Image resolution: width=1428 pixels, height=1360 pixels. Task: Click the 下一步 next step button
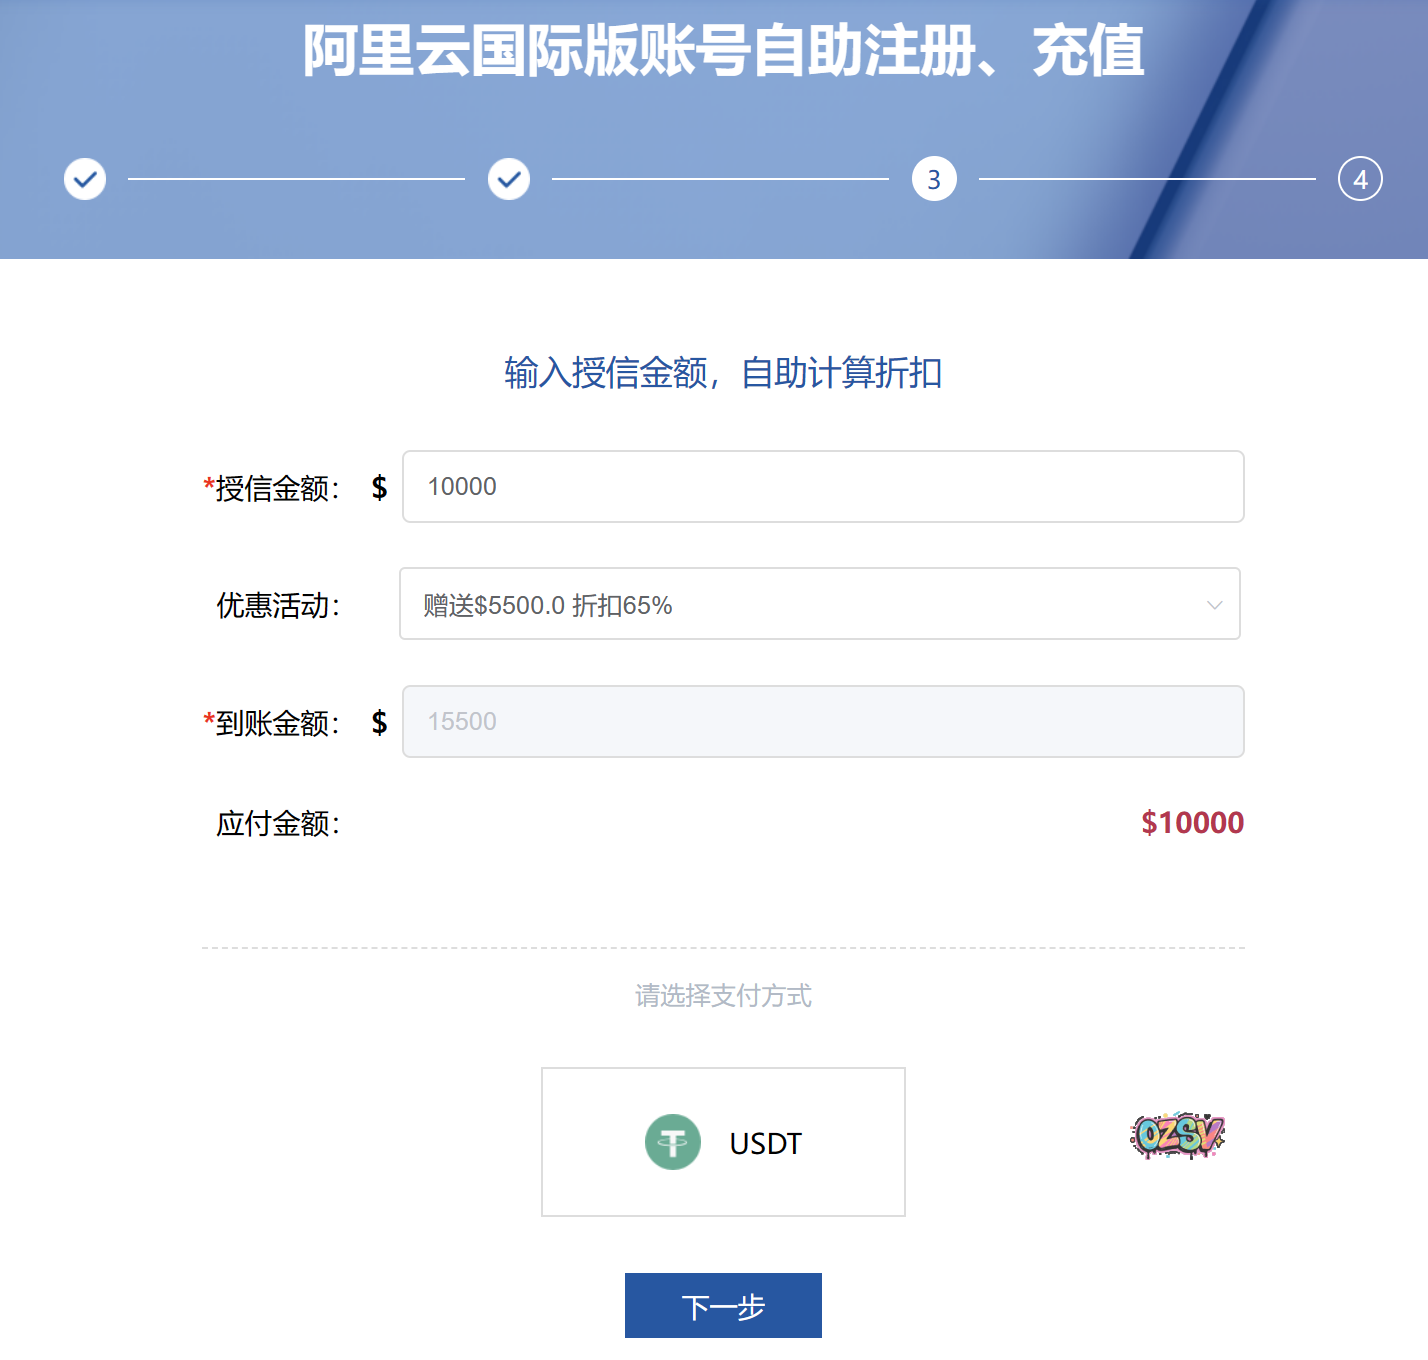tap(723, 1305)
